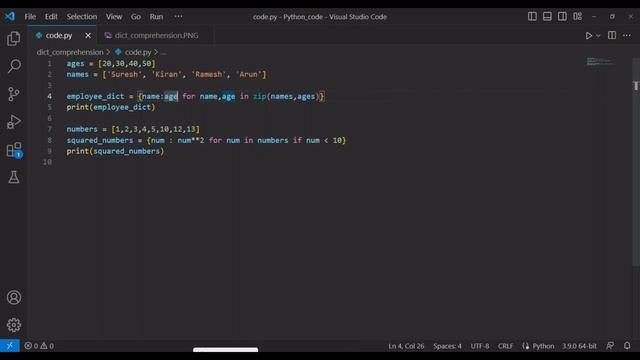Image resolution: width=640 pixels, height=360 pixels.
Task: Open the editor More Actions menu
Action: click(x=627, y=36)
